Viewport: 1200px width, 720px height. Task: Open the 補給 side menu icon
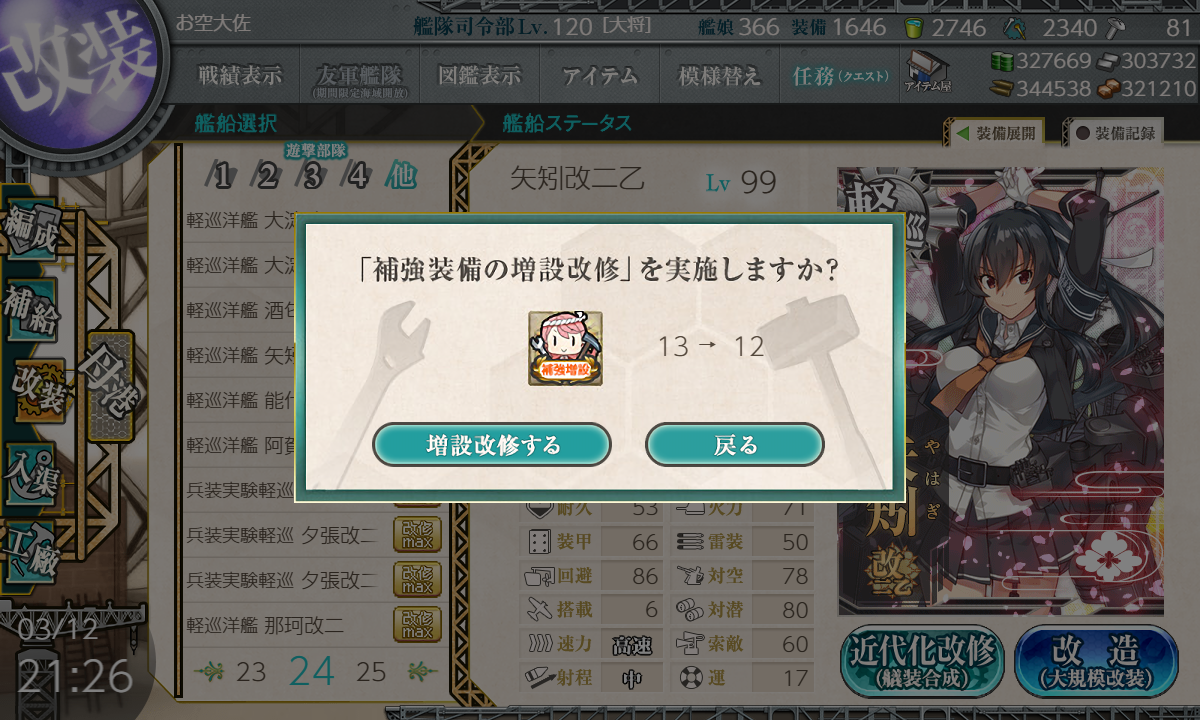tap(32, 311)
